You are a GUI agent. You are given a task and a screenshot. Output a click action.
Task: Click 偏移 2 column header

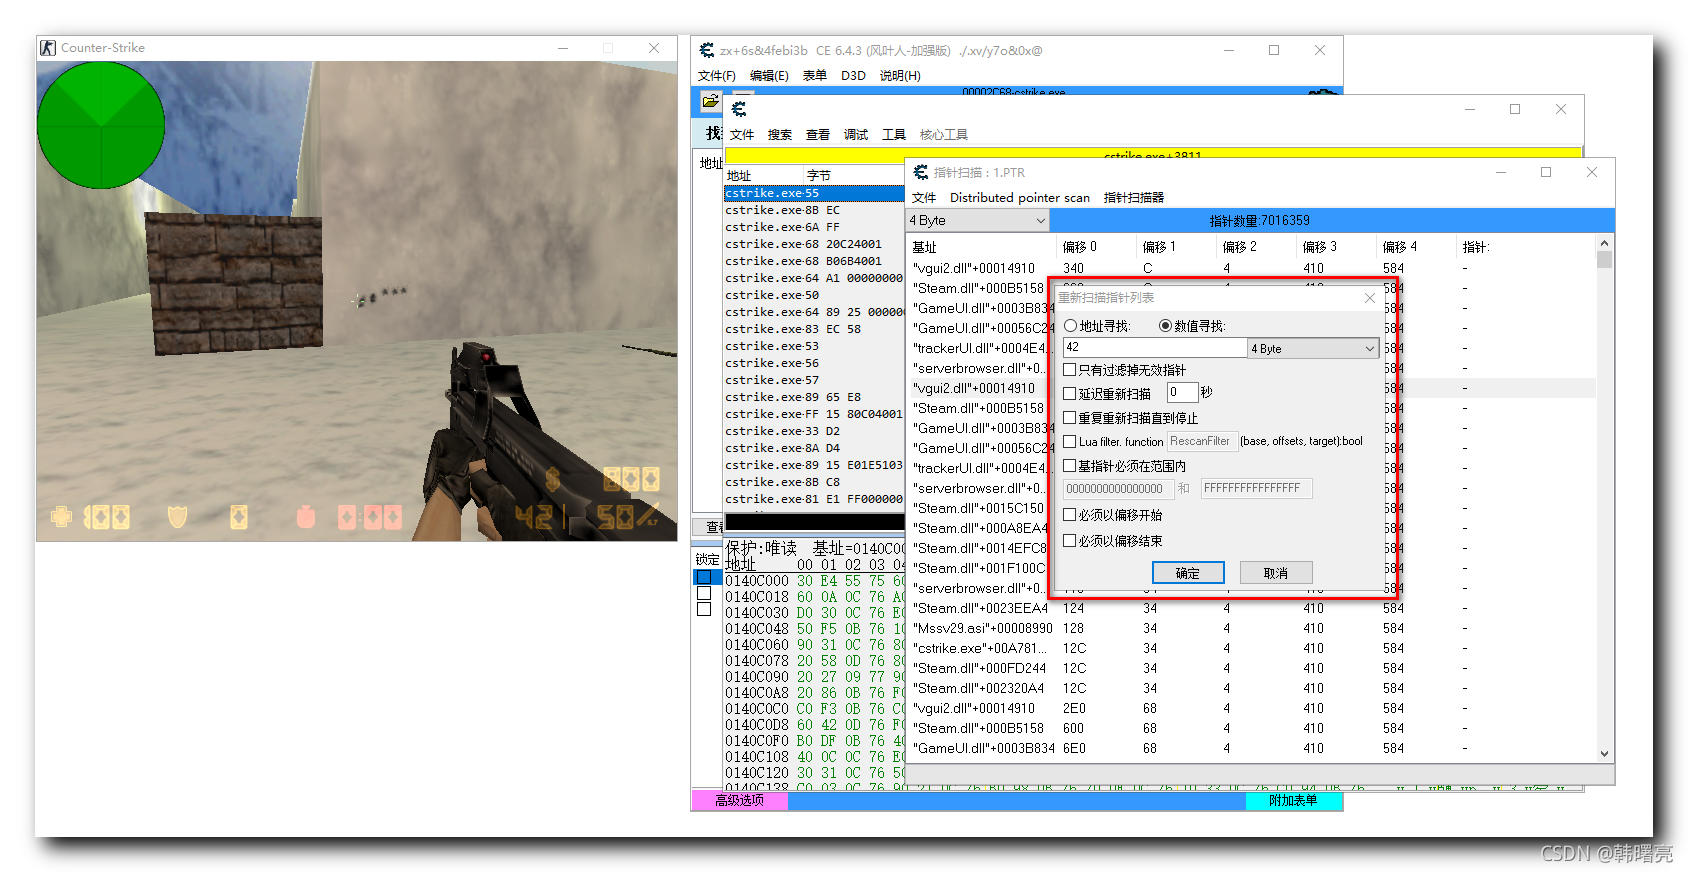click(x=1257, y=247)
